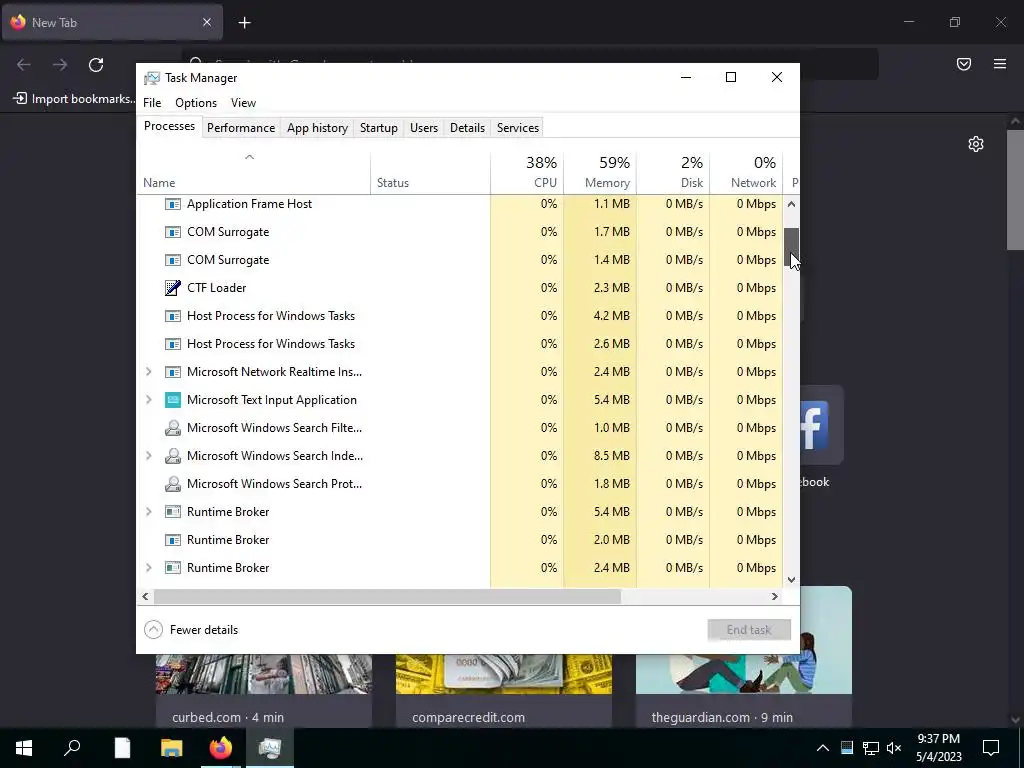Viewport: 1024px width, 768px height.
Task: Click the Task Manager tray monitor icon
Action: (847, 748)
